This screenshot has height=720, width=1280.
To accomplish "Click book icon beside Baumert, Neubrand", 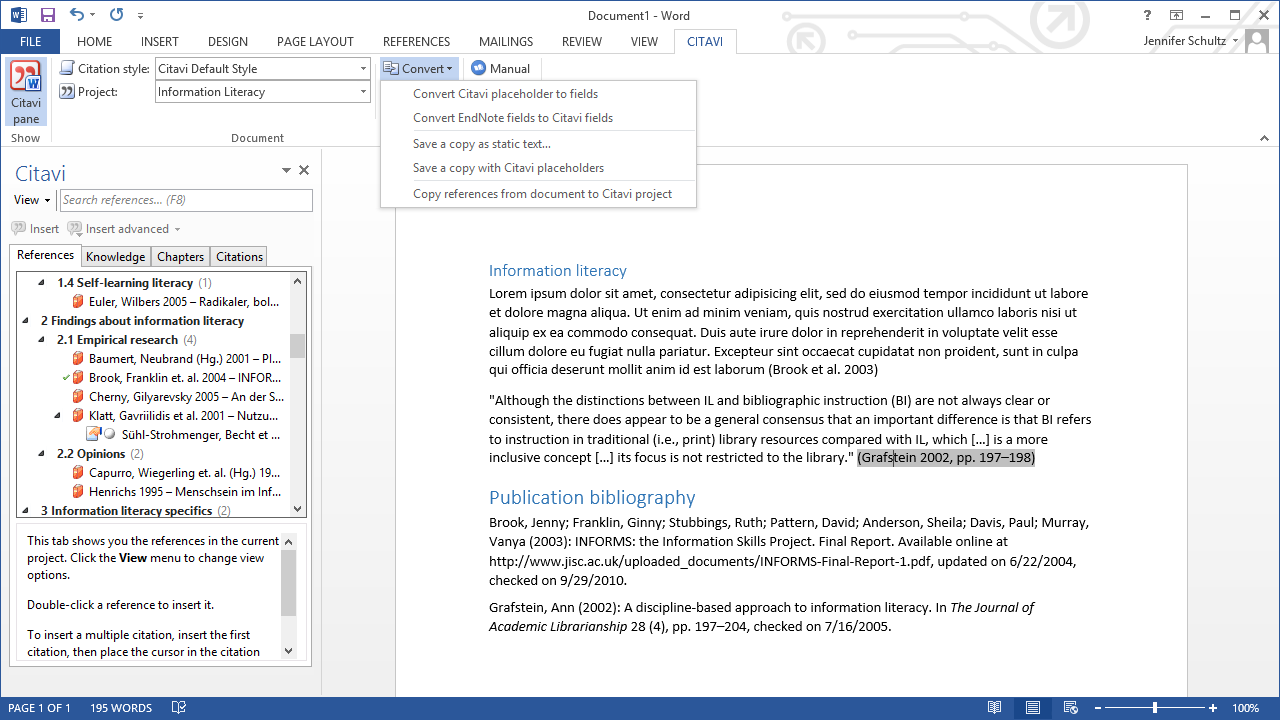I will [x=78, y=359].
